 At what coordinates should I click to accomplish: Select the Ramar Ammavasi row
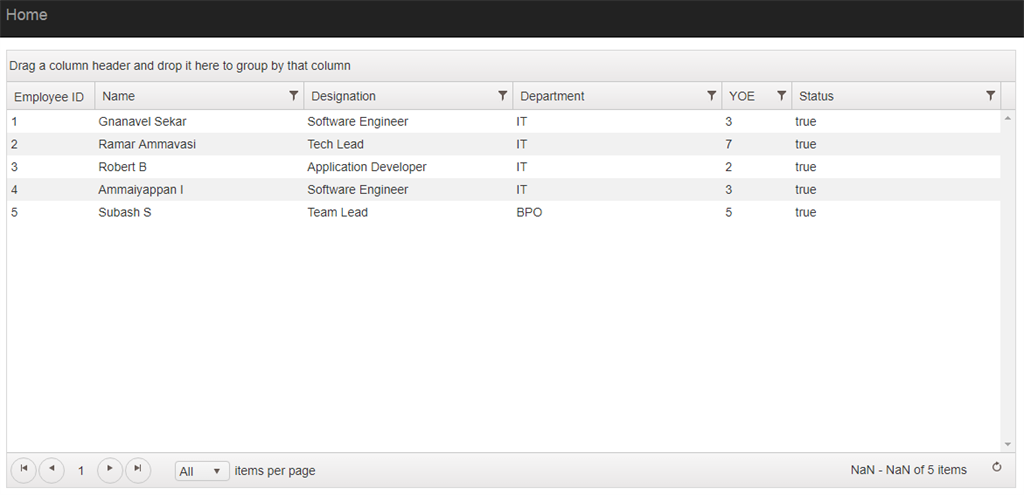click(x=147, y=144)
